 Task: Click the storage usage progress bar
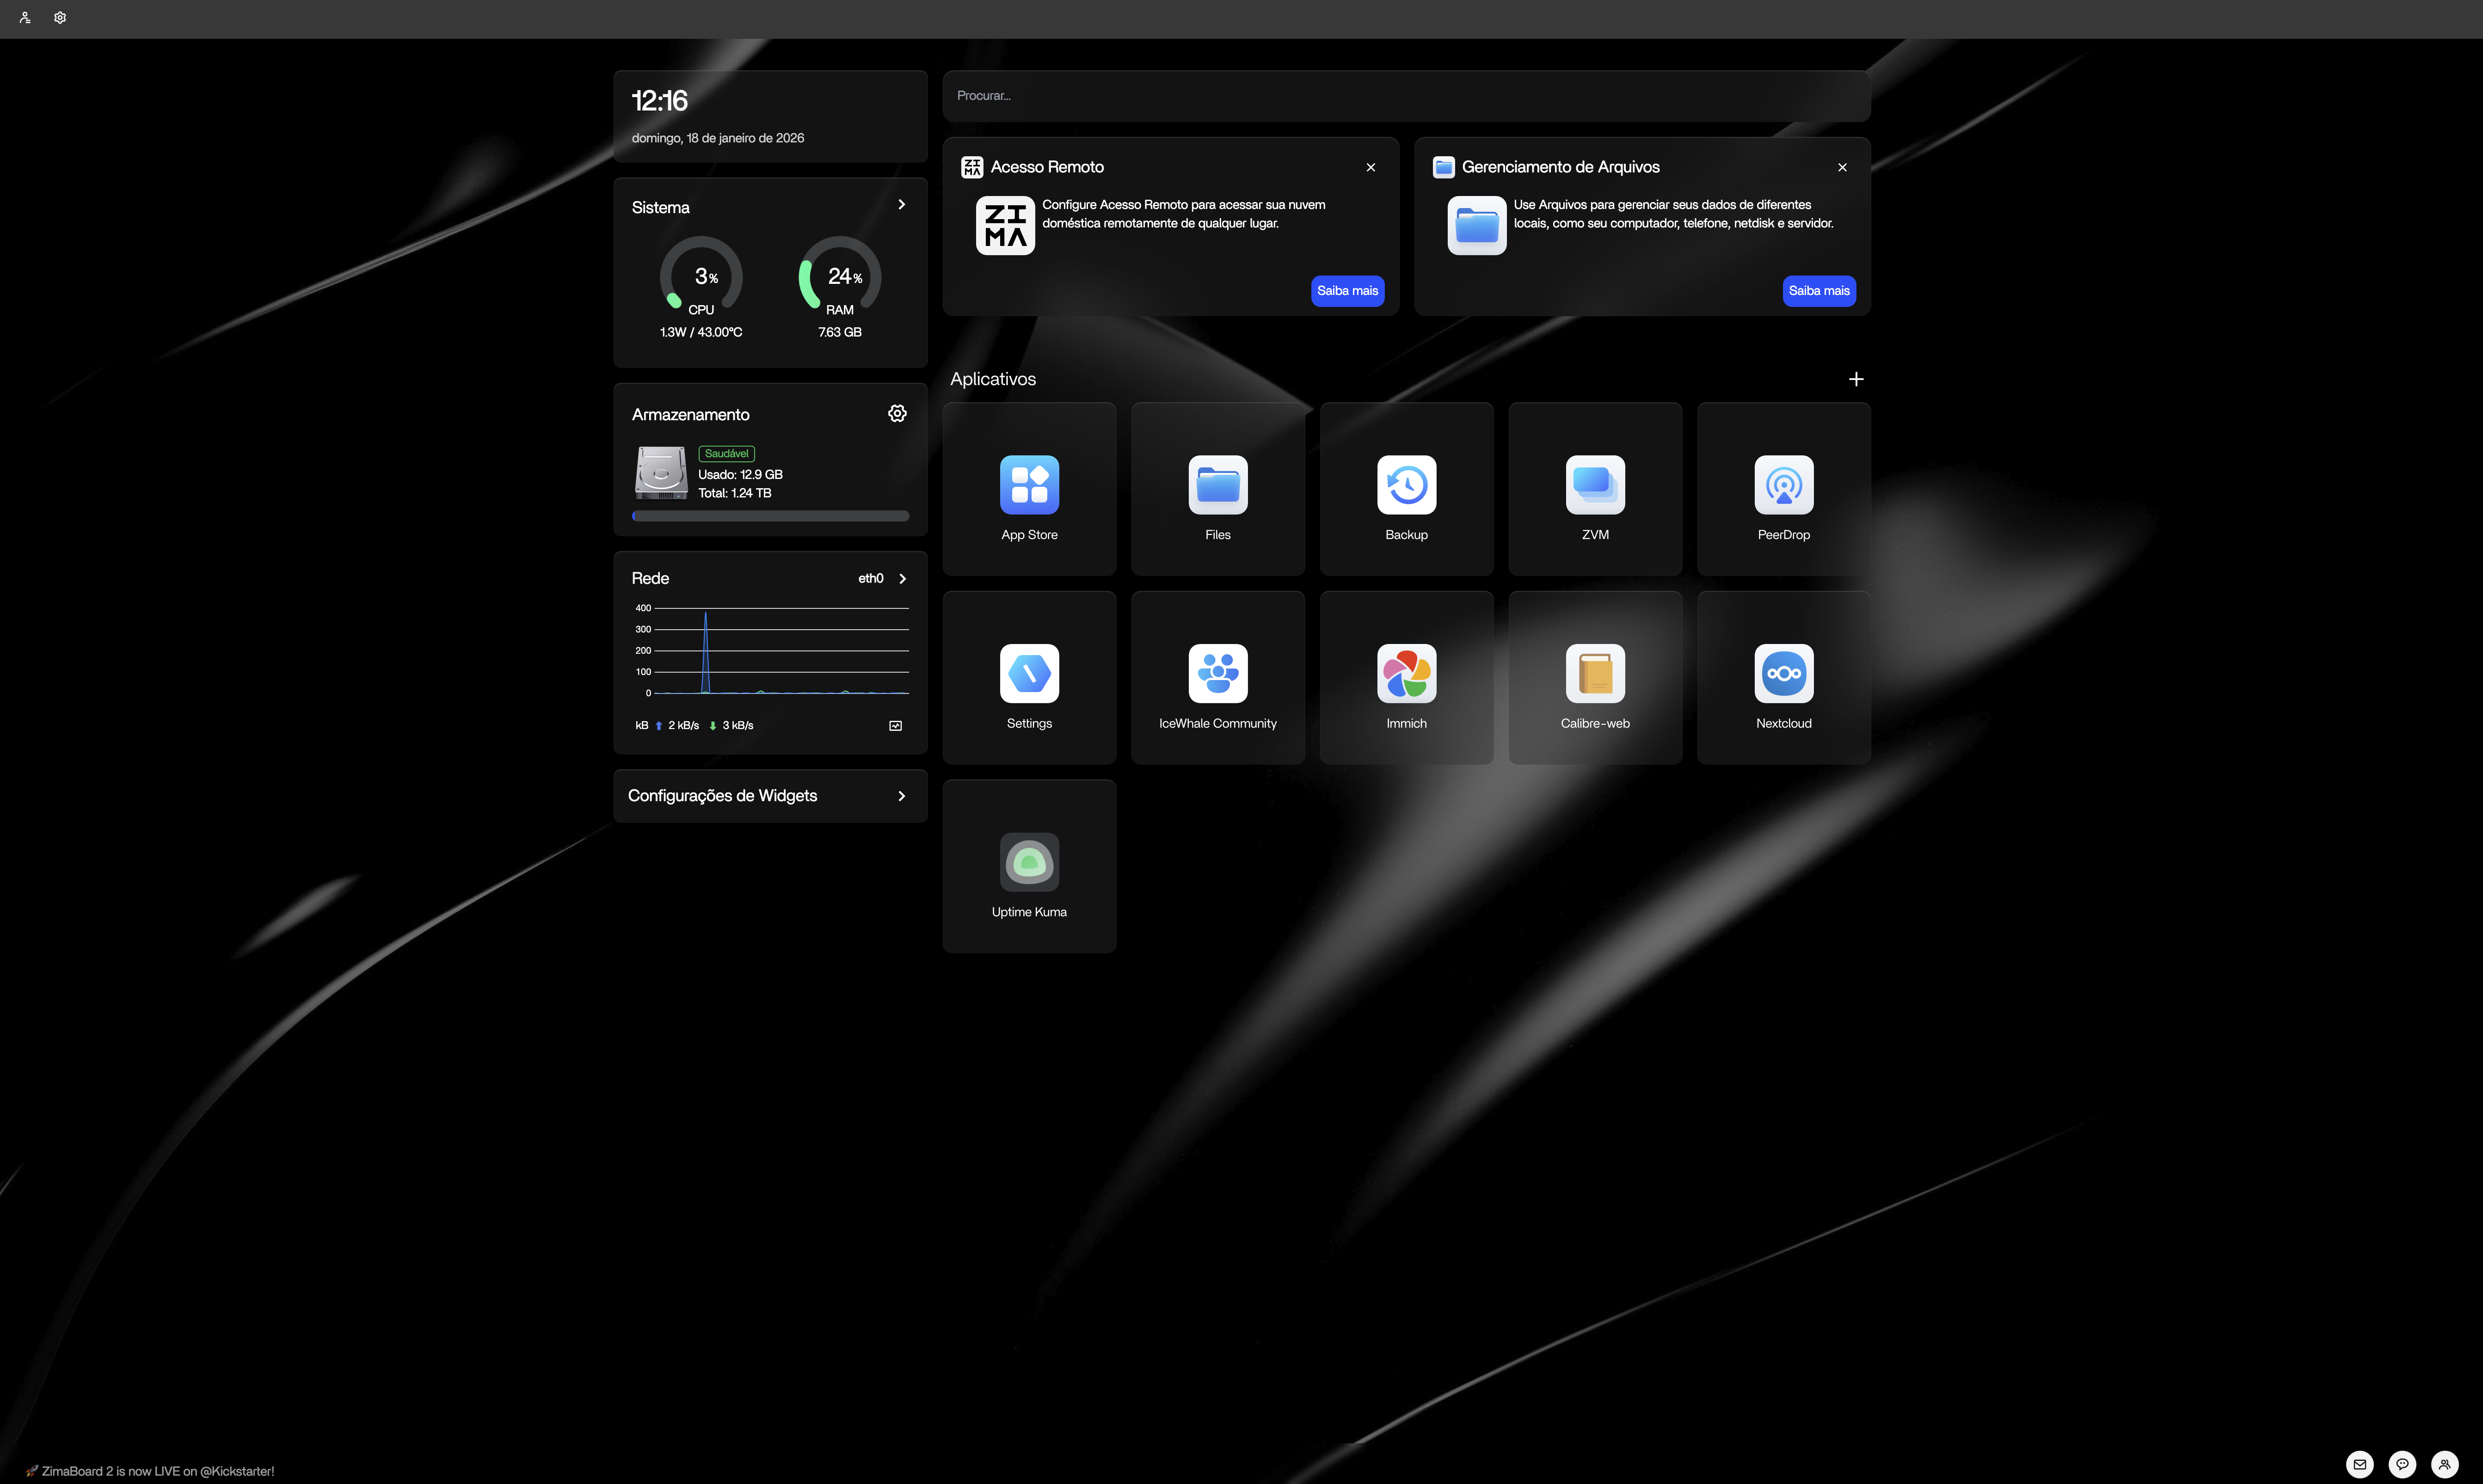click(770, 516)
